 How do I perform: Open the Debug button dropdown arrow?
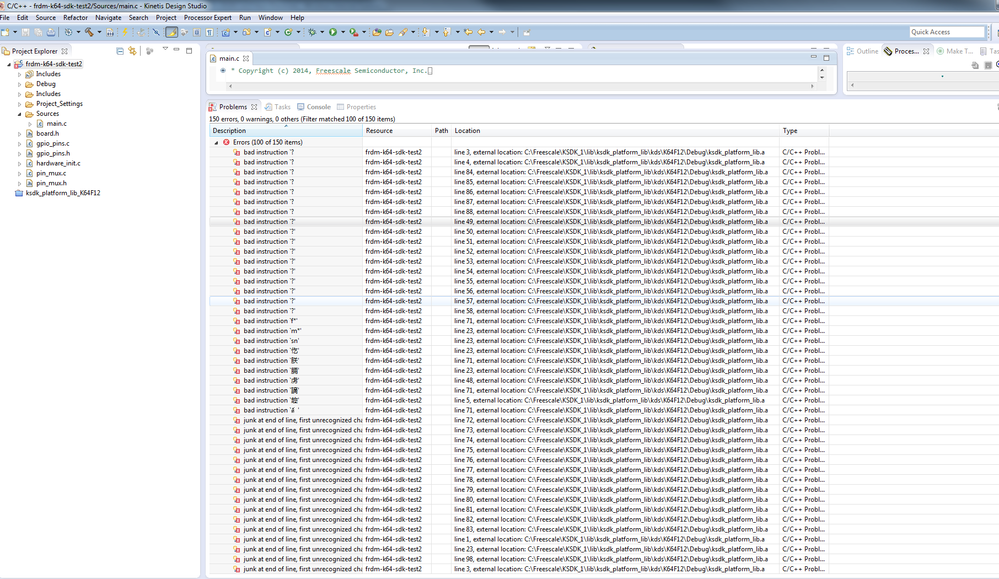click(x=322, y=32)
